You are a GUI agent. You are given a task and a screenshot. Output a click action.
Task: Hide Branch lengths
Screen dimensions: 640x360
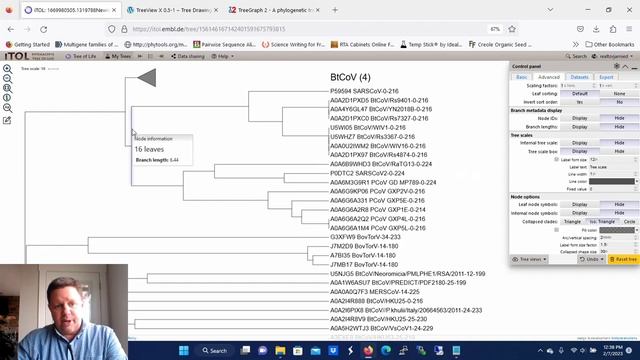(619, 127)
